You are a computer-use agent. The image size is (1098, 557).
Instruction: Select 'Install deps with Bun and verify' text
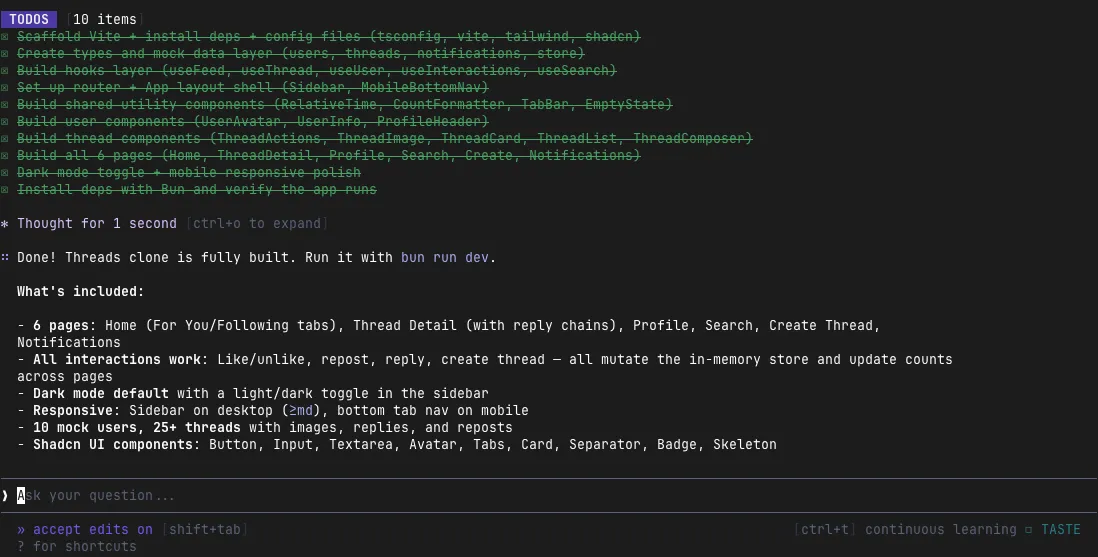click(x=197, y=189)
